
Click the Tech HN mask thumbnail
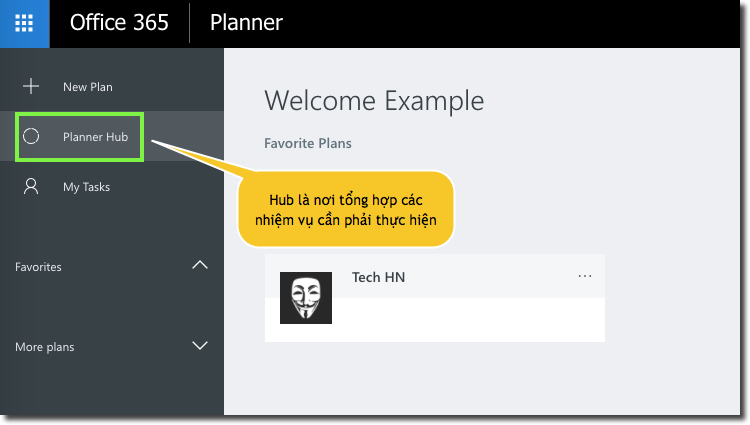point(305,297)
